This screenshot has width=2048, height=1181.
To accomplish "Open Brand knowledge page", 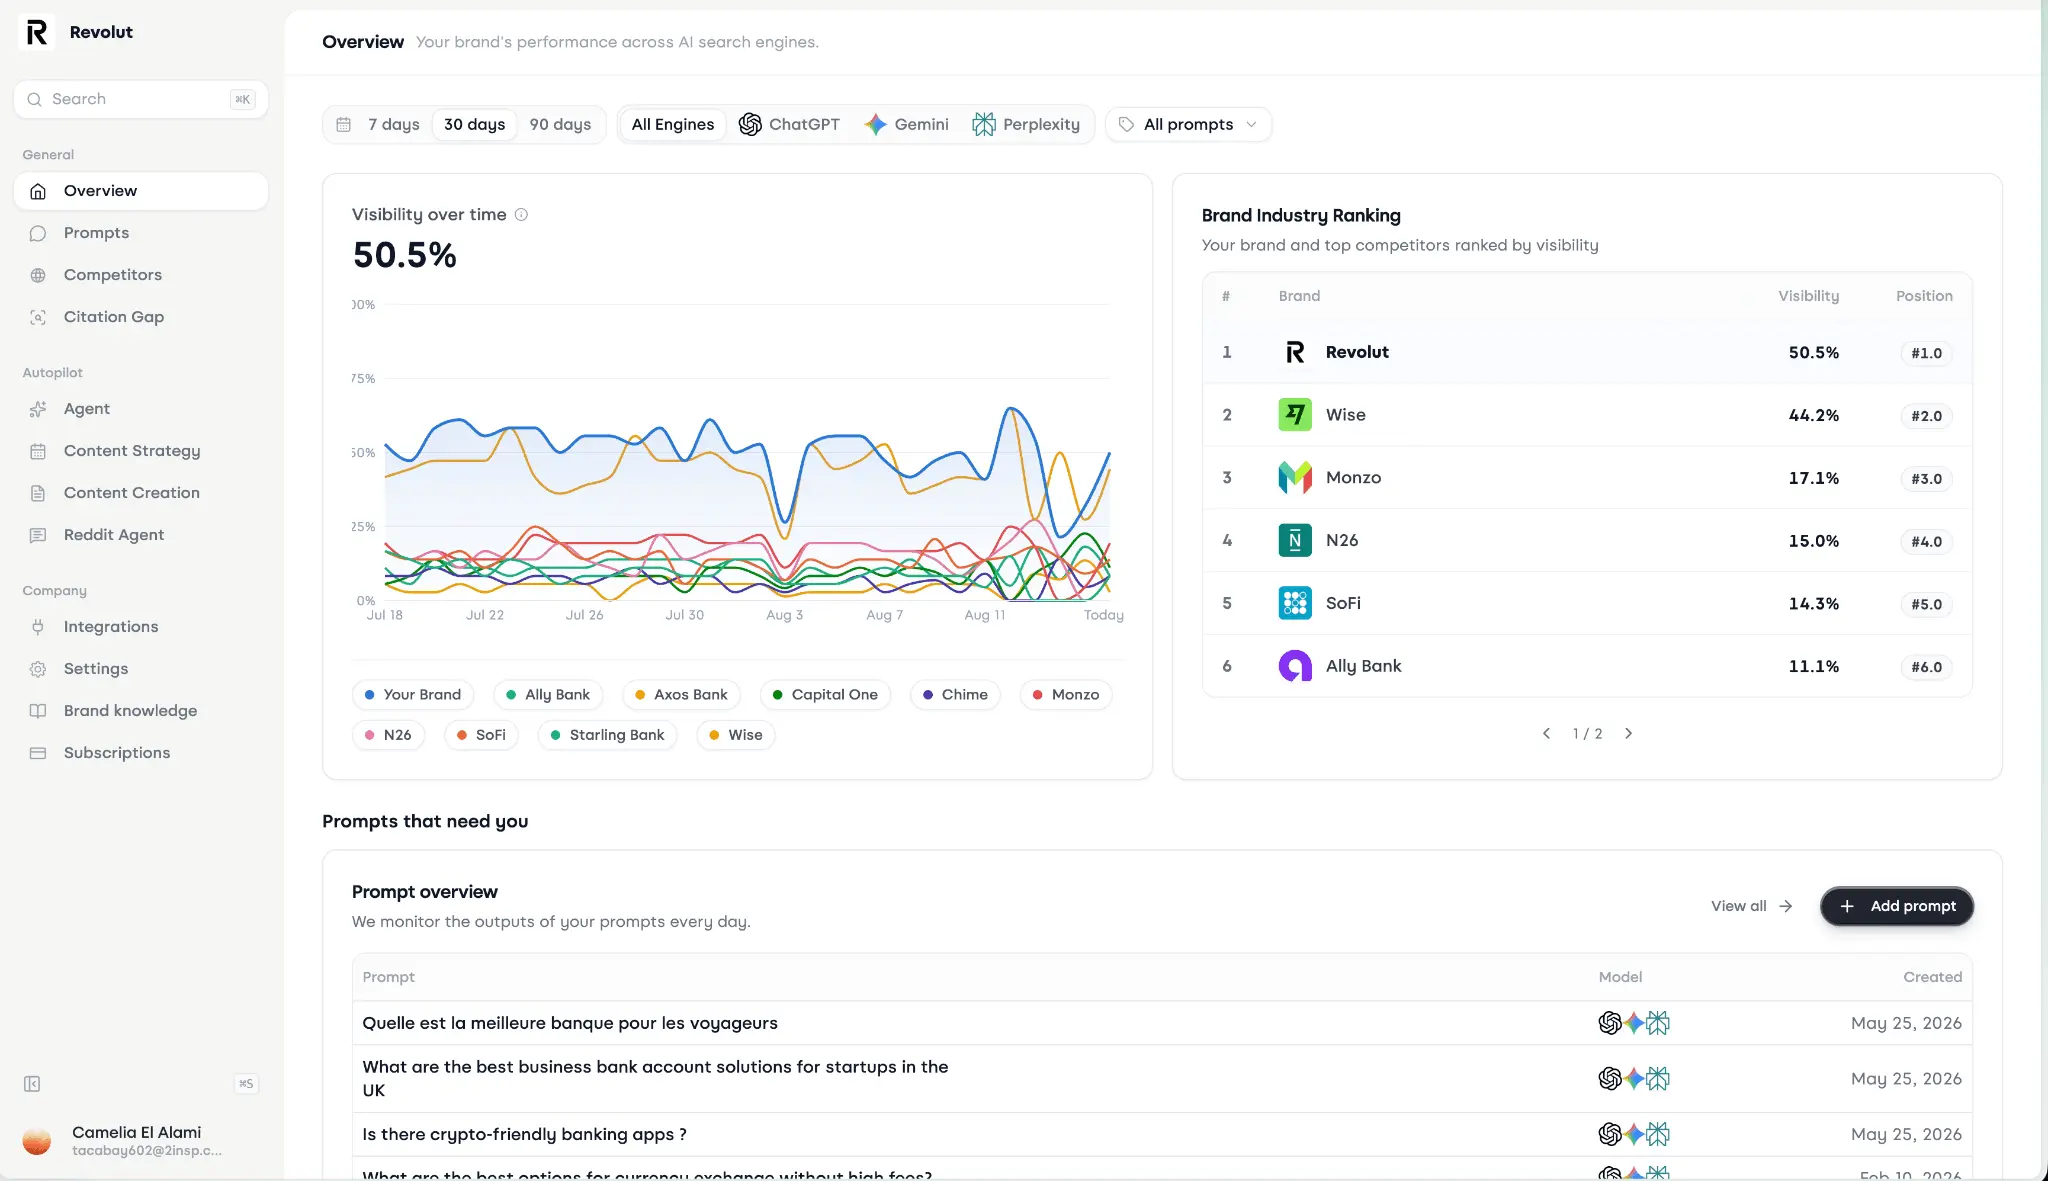I will coord(141,711).
